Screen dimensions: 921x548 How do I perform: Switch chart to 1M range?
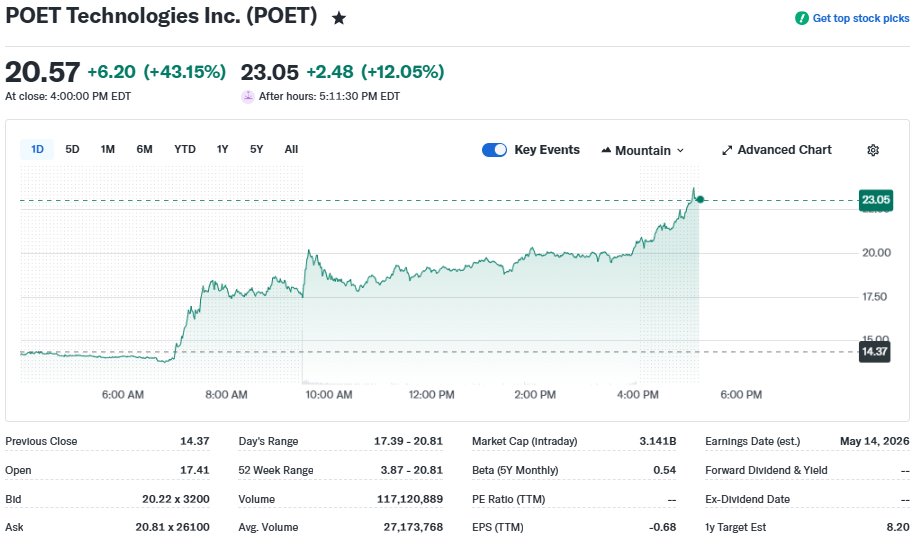[107, 149]
